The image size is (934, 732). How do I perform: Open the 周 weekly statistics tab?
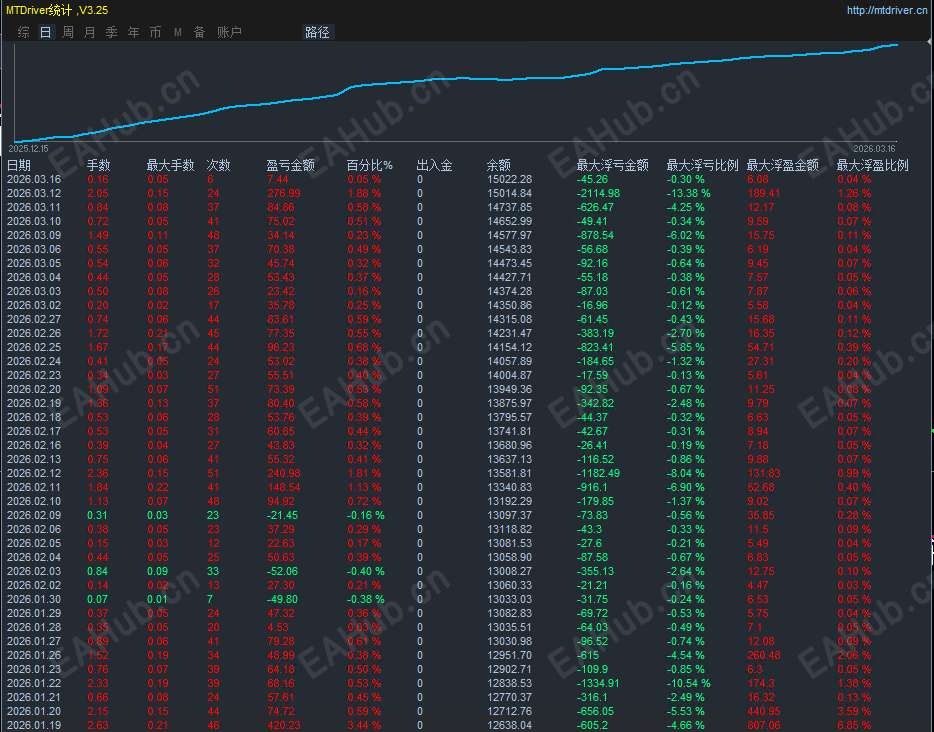tap(68, 32)
